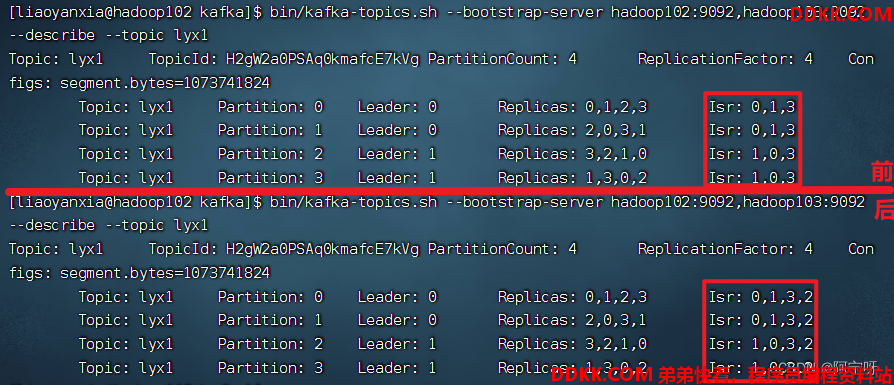Click first '[liaoyanxia@hadoop102 kafka]$' shell prompt
894x385 pixels.
[x=135, y=12]
